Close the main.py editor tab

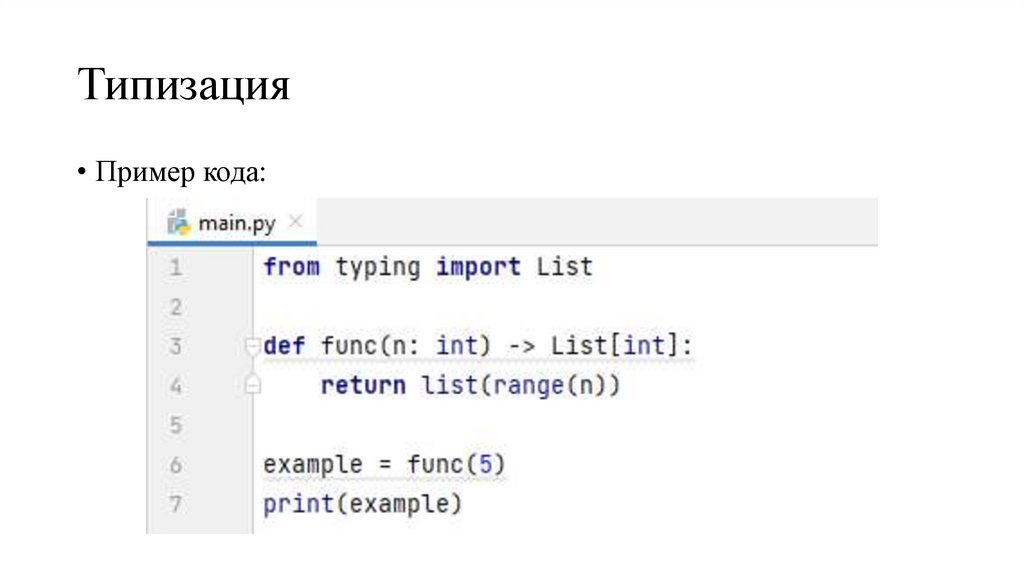pos(295,223)
